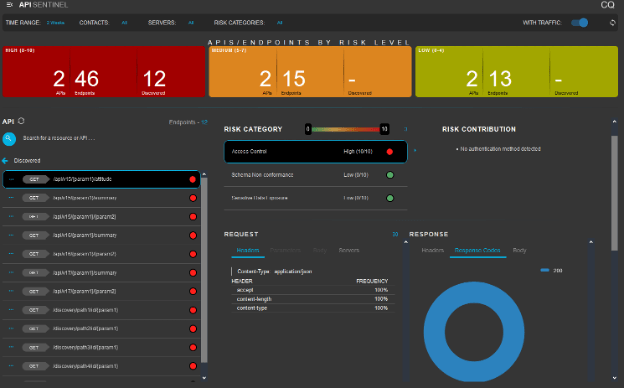Click the back arrow beside Discovered
624x388 pixels.
5,161
